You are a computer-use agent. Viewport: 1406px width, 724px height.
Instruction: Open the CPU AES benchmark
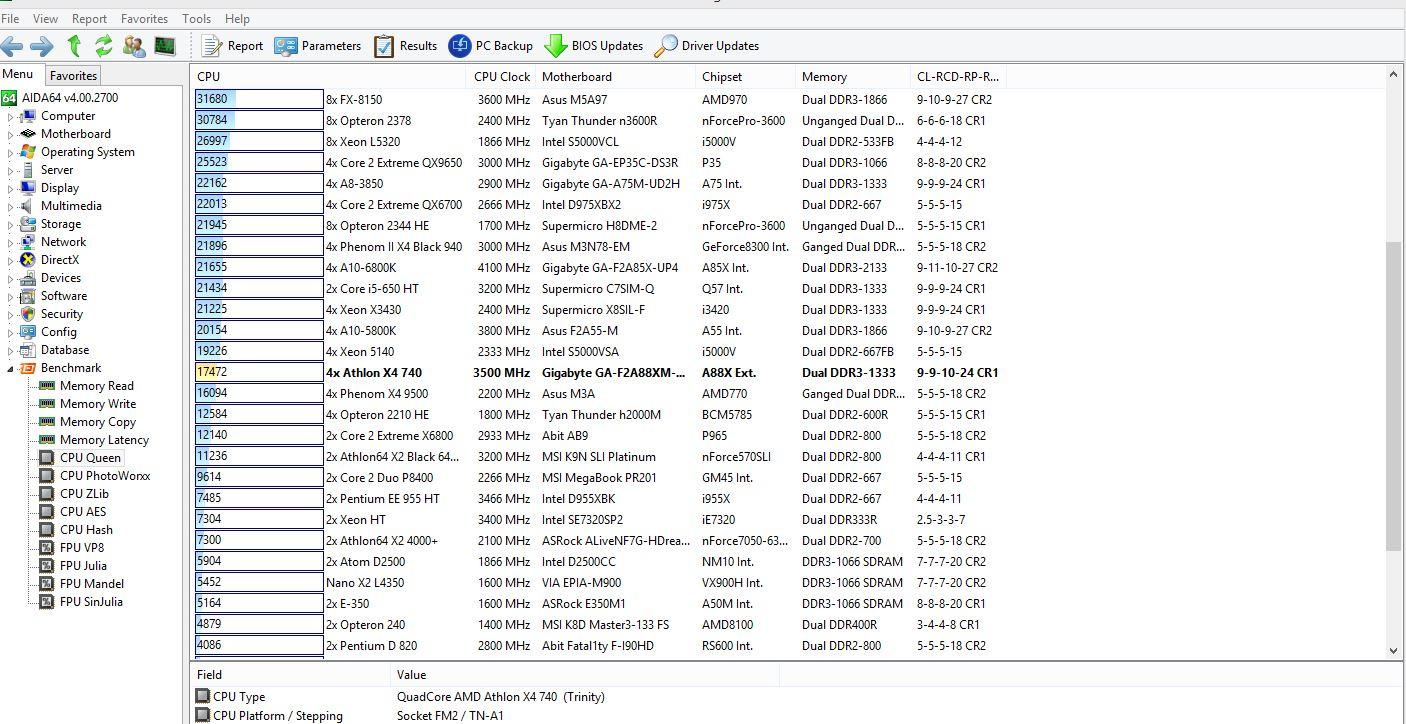(x=73, y=512)
